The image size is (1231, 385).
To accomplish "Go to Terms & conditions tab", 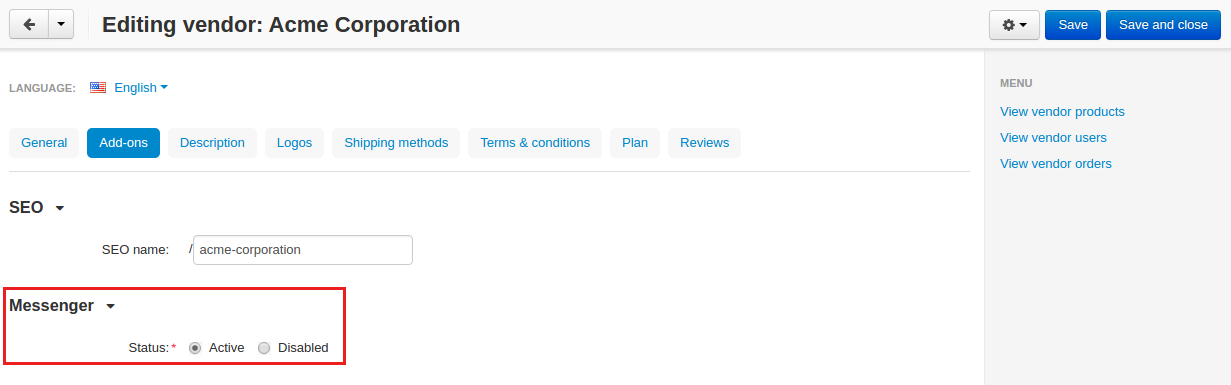I will (535, 143).
